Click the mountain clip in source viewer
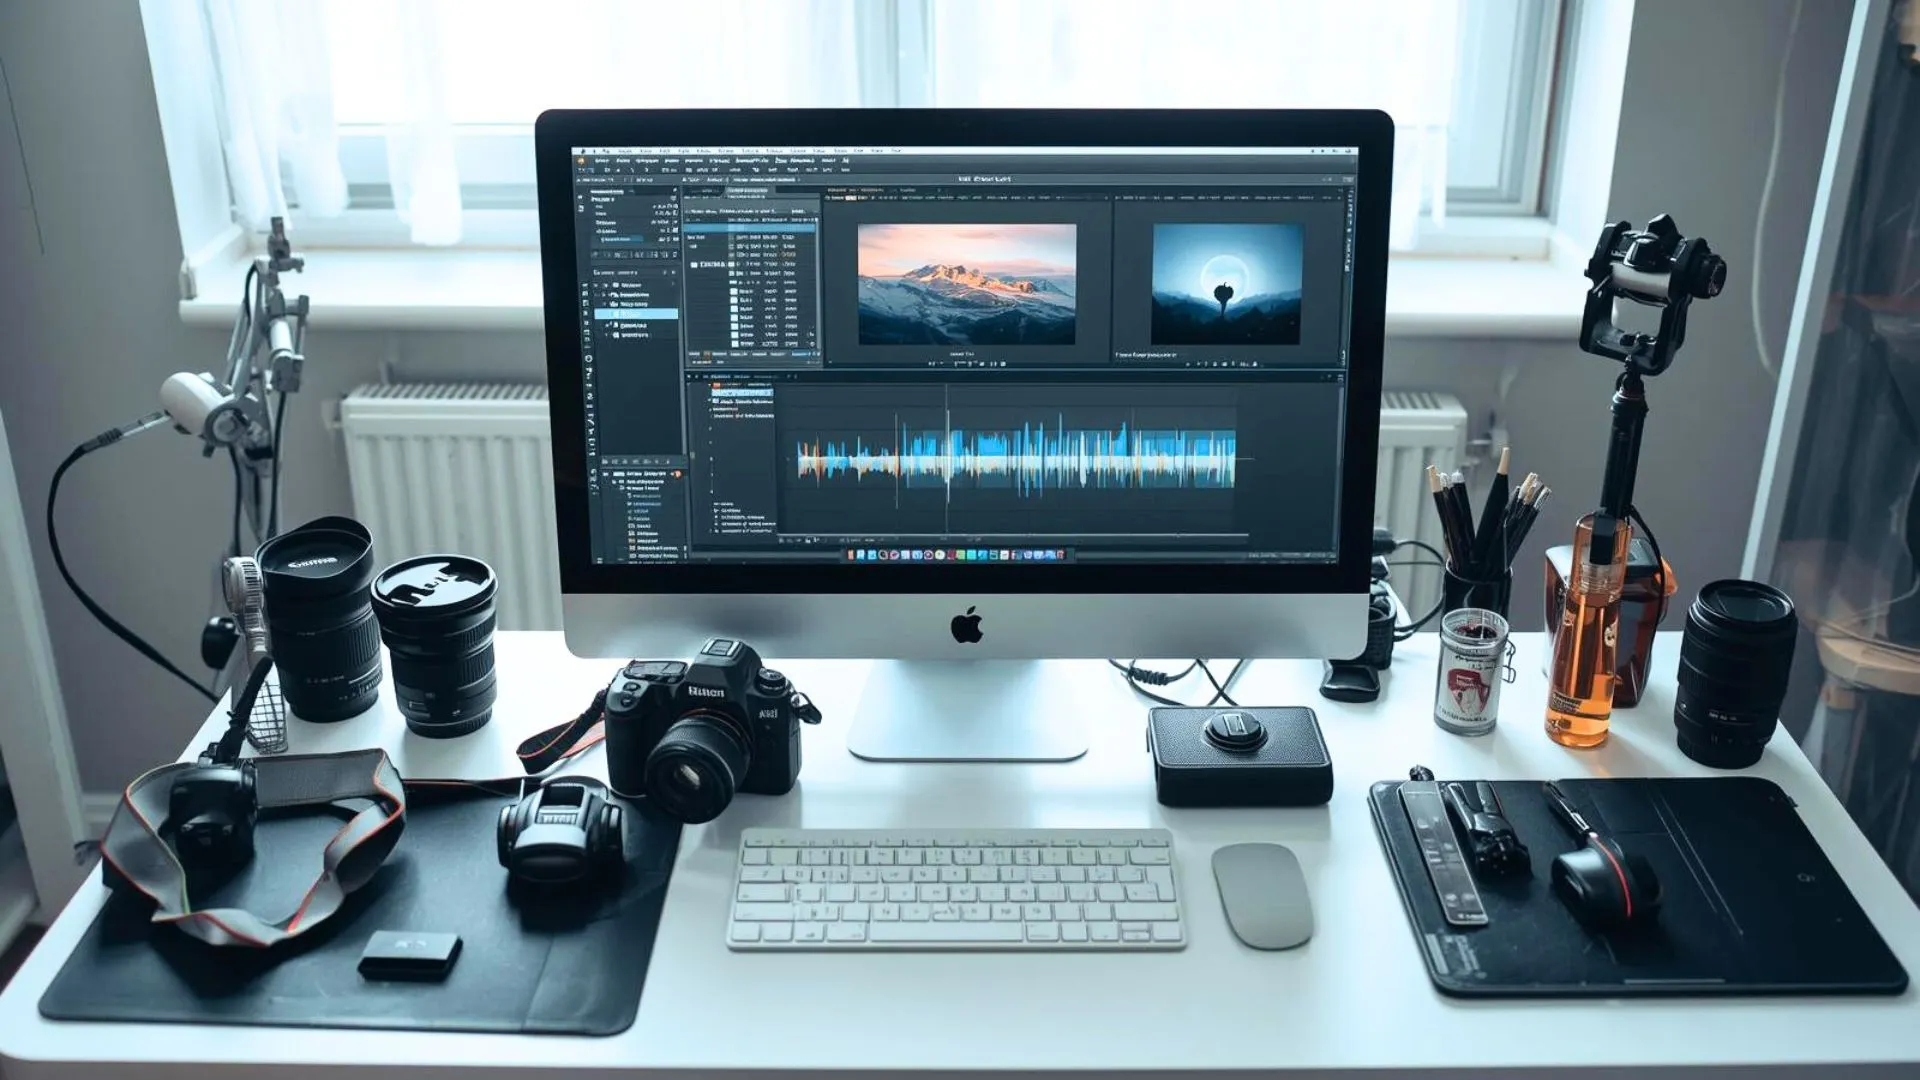This screenshot has width=1920, height=1080. (966, 284)
